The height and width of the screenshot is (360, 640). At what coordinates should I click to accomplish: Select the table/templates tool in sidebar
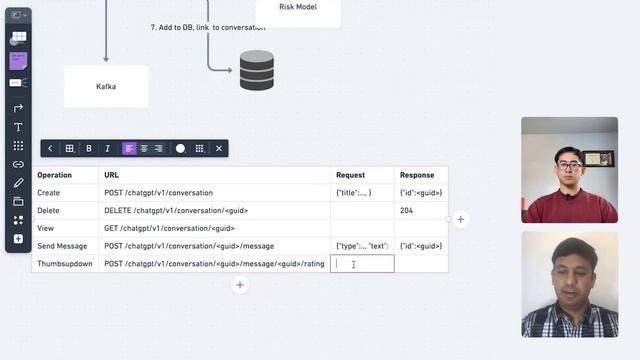click(x=18, y=38)
